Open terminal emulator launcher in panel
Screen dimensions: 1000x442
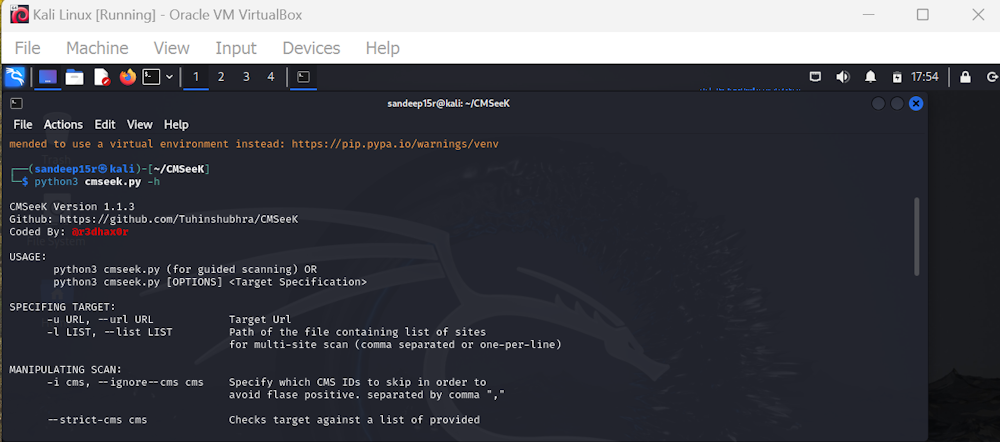[151, 77]
